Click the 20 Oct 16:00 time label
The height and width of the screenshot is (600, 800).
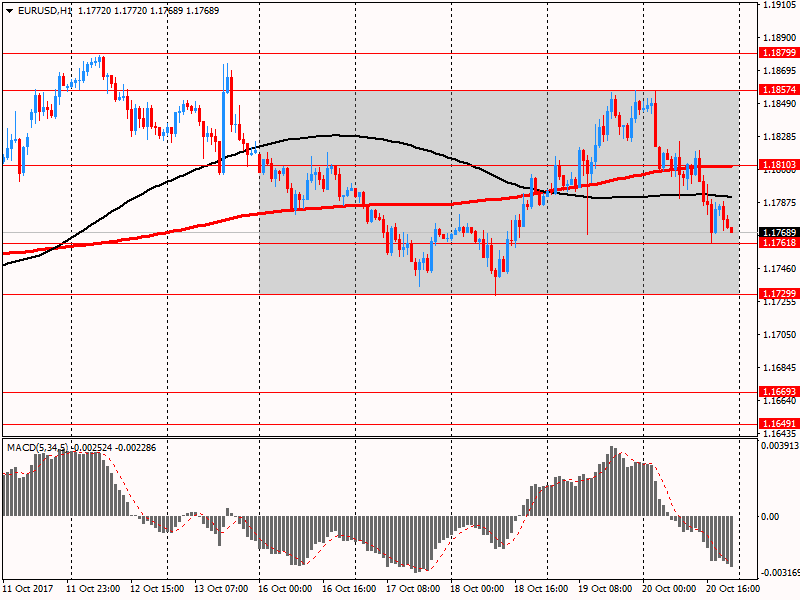tap(733, 589)
